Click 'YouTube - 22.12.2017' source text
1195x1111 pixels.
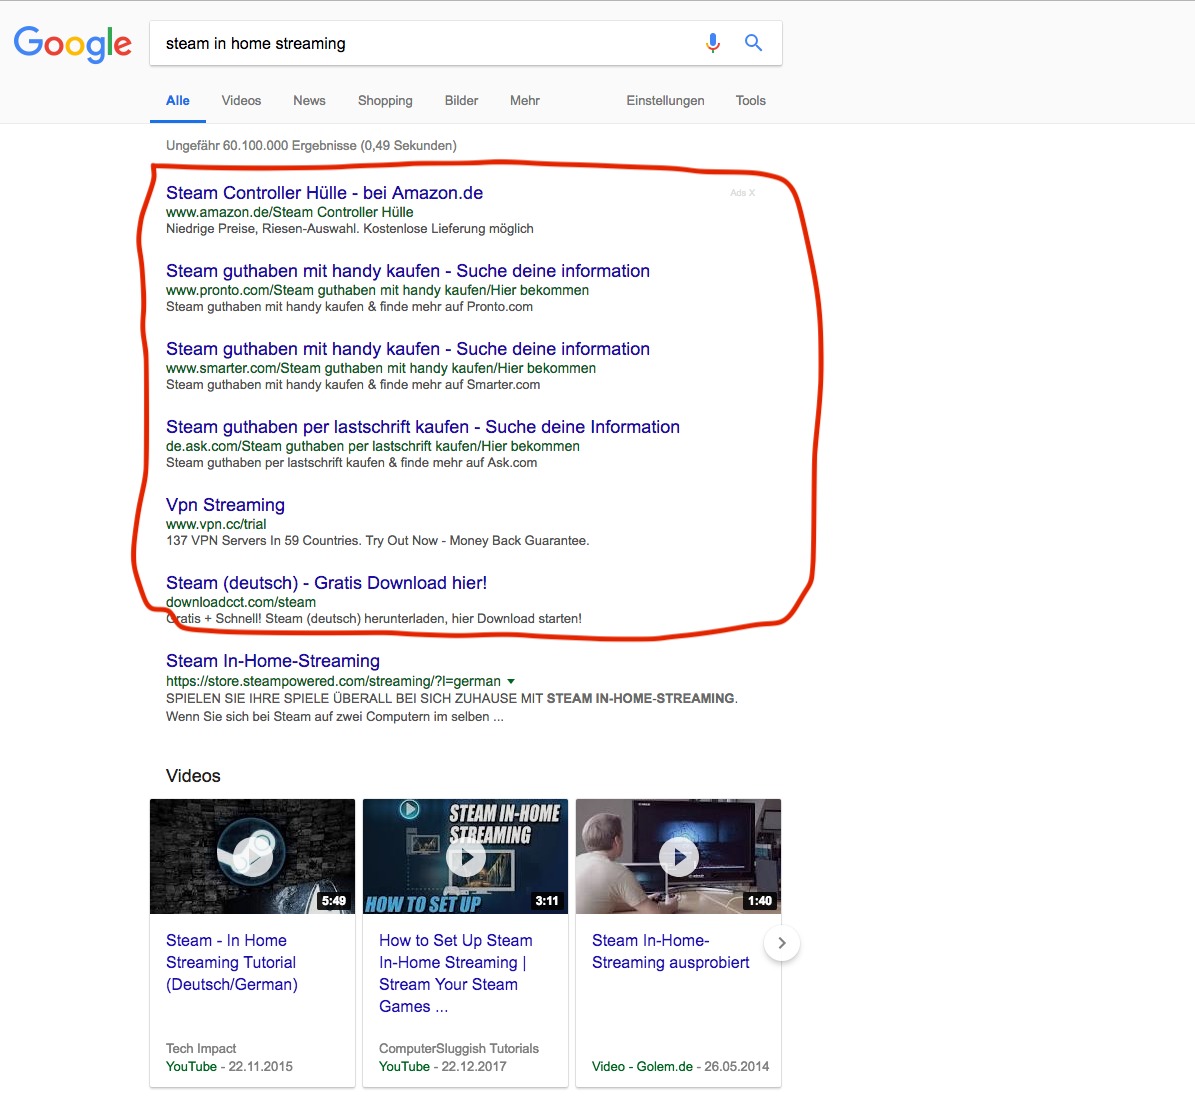(x=443, y=1067)
